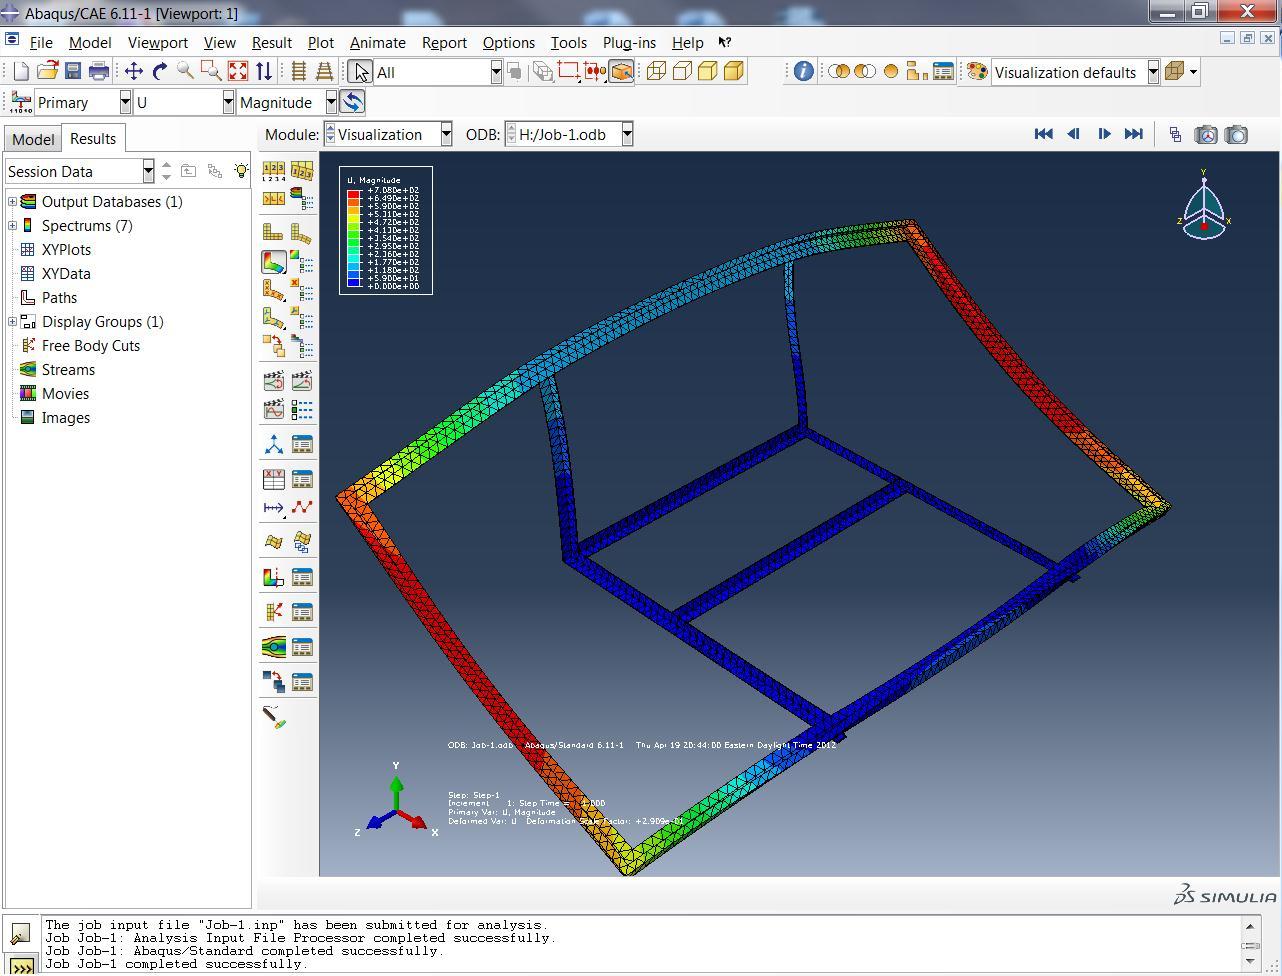Image resolution: width=1282 pixels, height=976 pixels.
Task: Switch to the Model tab
Action: click(x=33, y=139)
